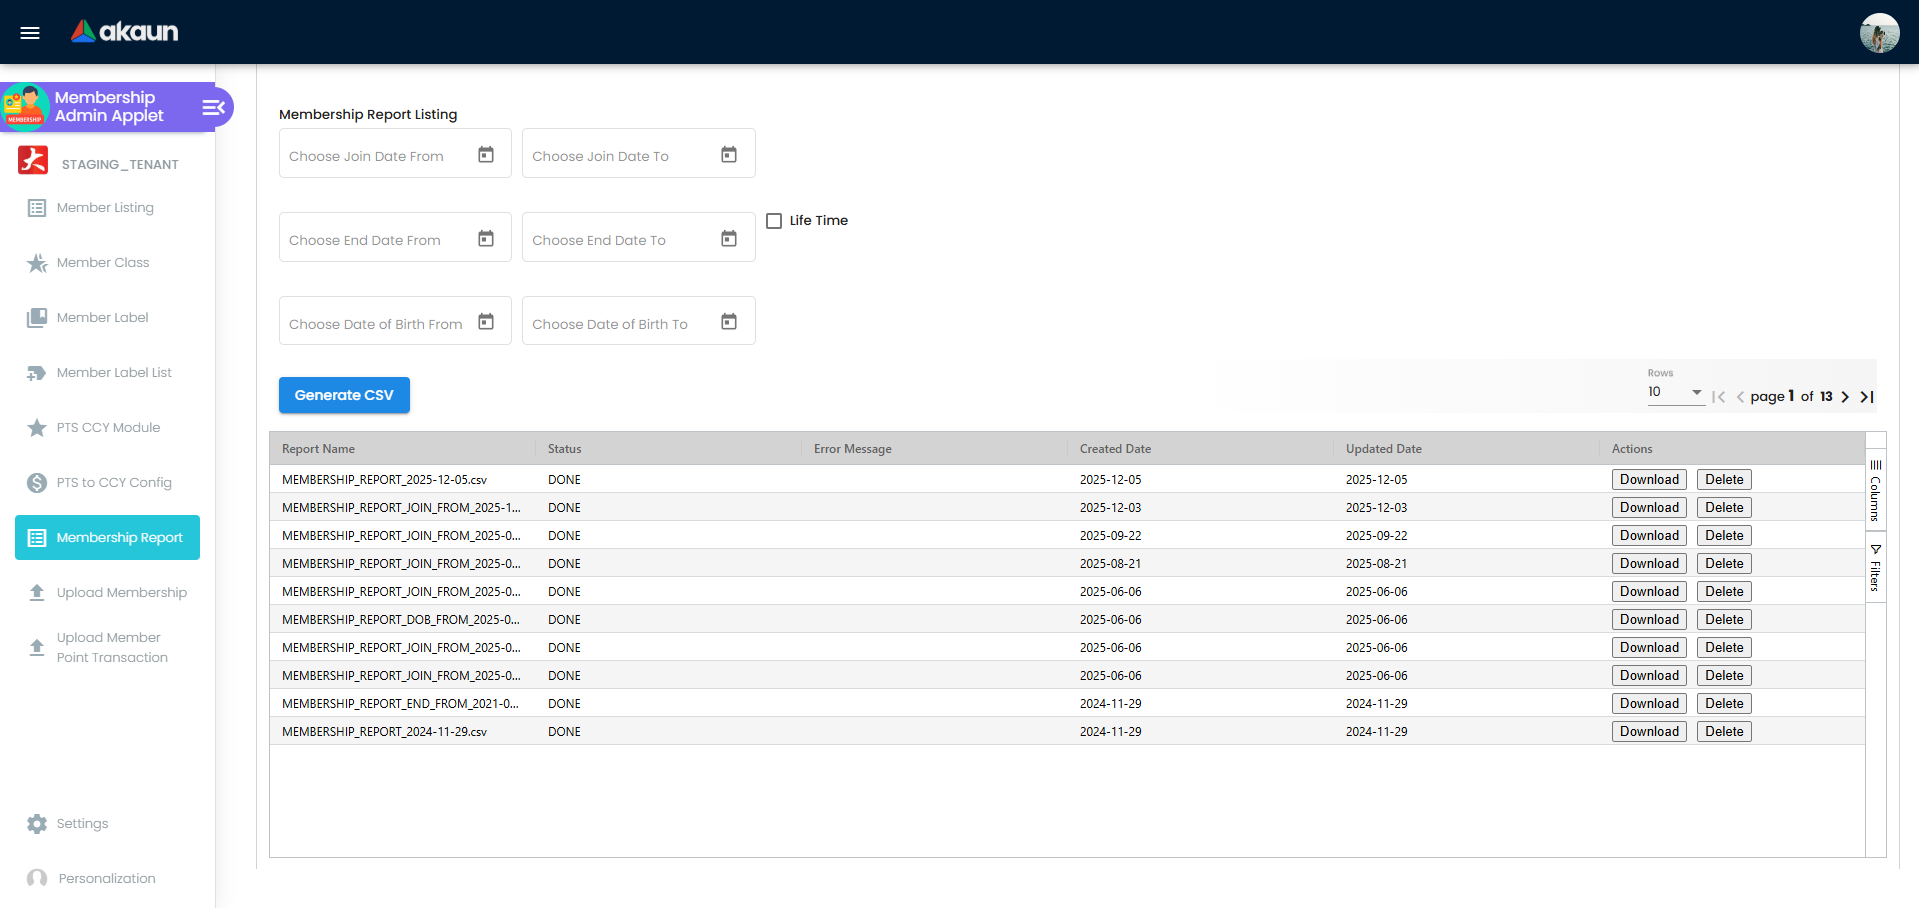
Task: Open the PTS CCY Module
Action: (x=107, y=427)
